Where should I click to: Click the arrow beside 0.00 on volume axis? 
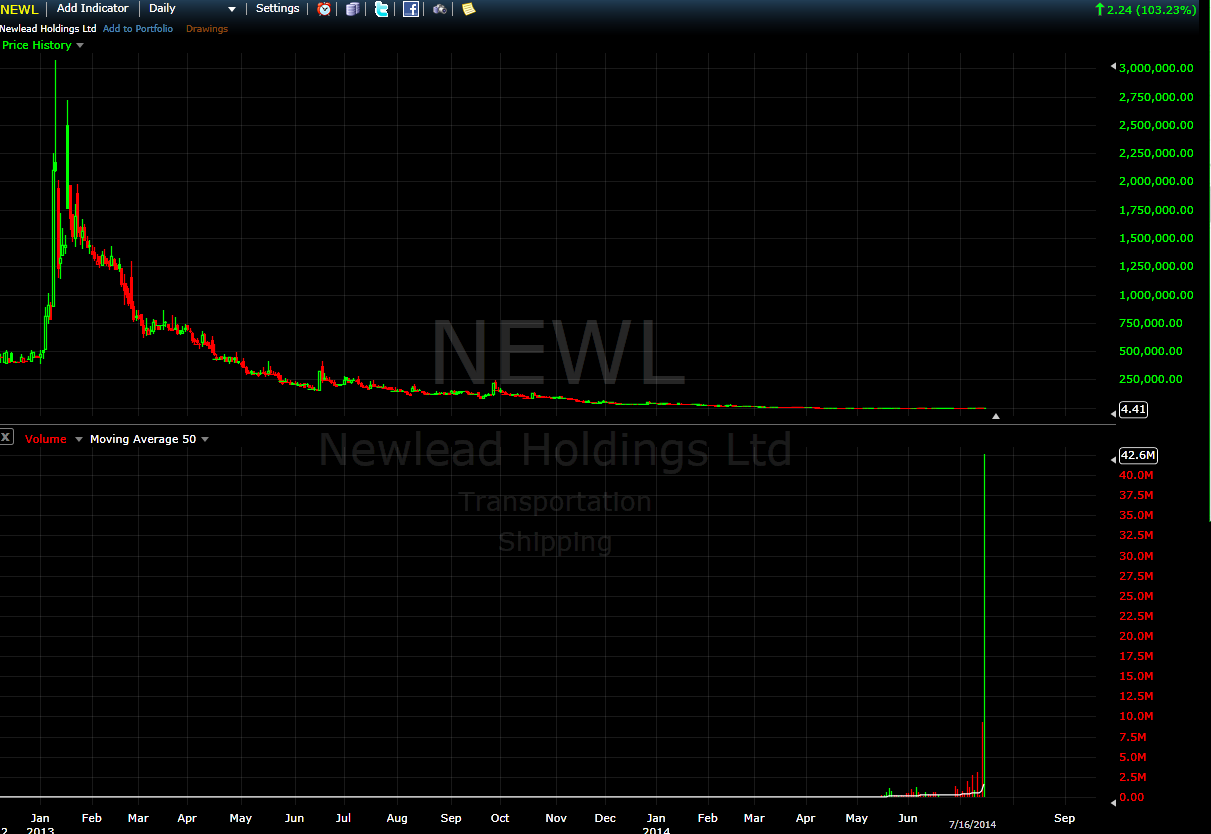pos(1113,801)
